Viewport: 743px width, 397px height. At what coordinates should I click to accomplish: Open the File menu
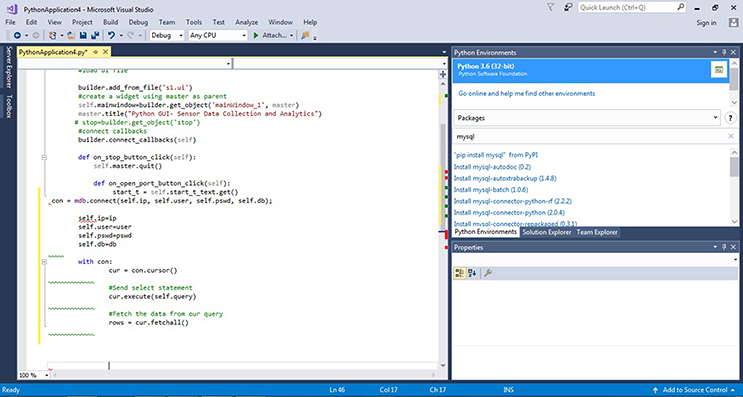[x=10, y=22]
